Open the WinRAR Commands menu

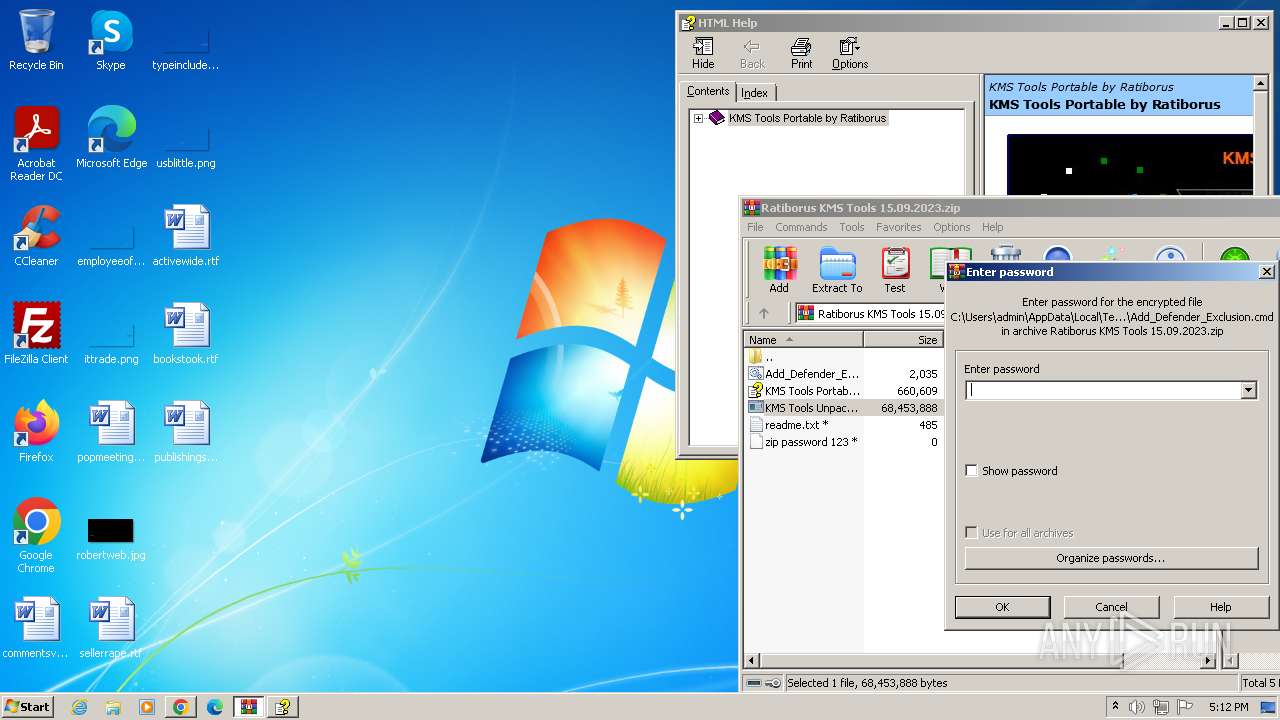pos(801,227)
